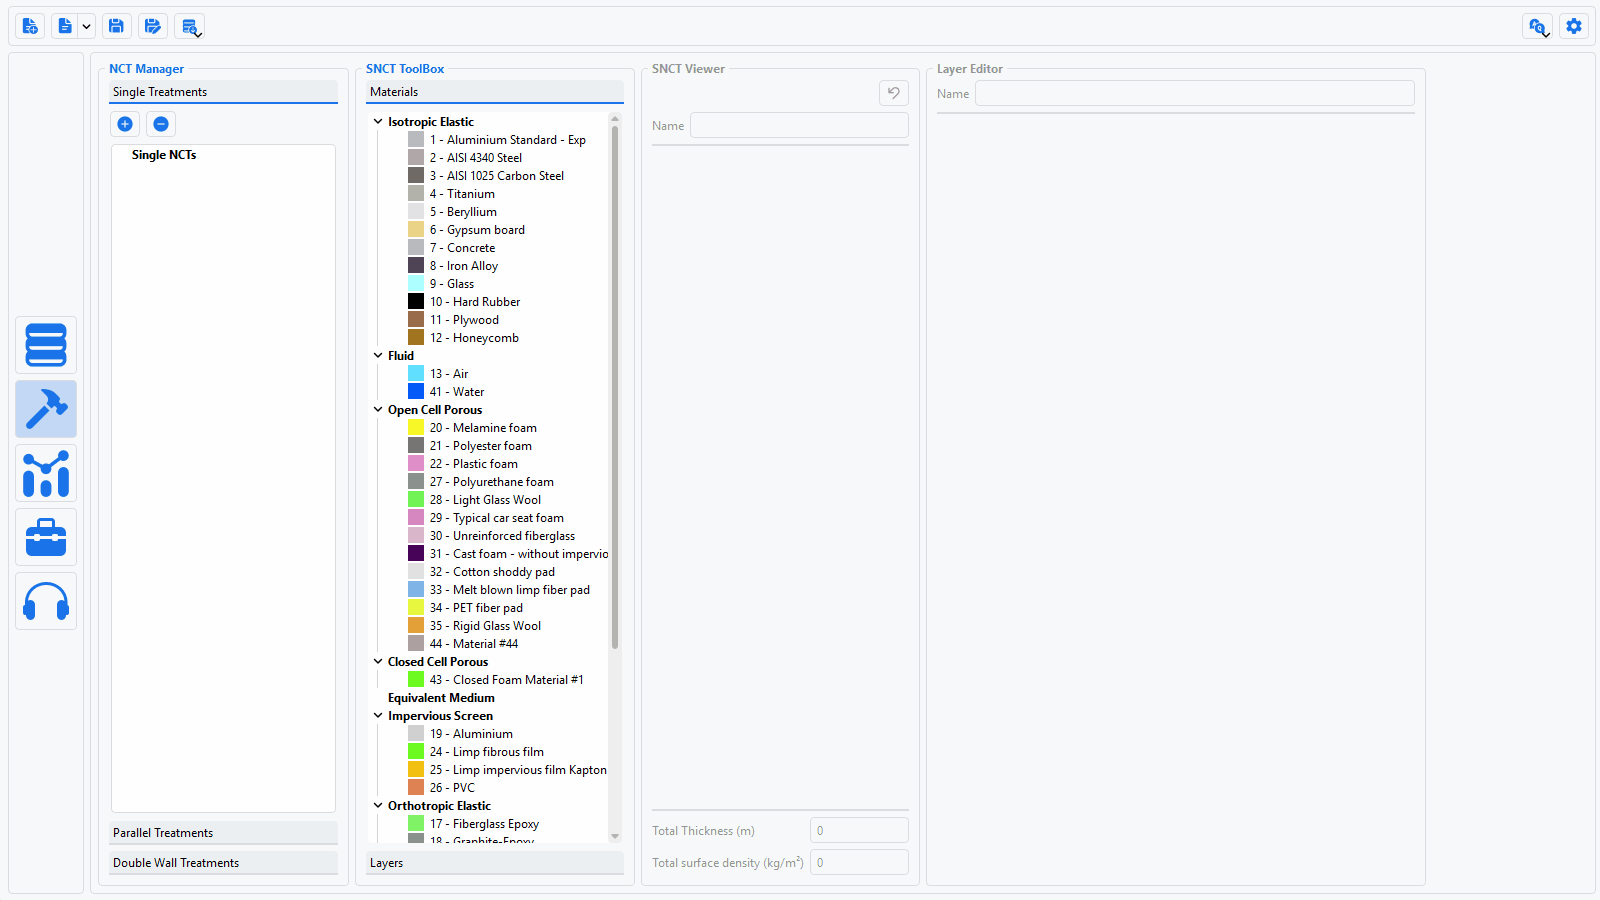Add a single treatment with plus icon
This screenshot has height=900, width=1600.
click(x=125, y=124)
